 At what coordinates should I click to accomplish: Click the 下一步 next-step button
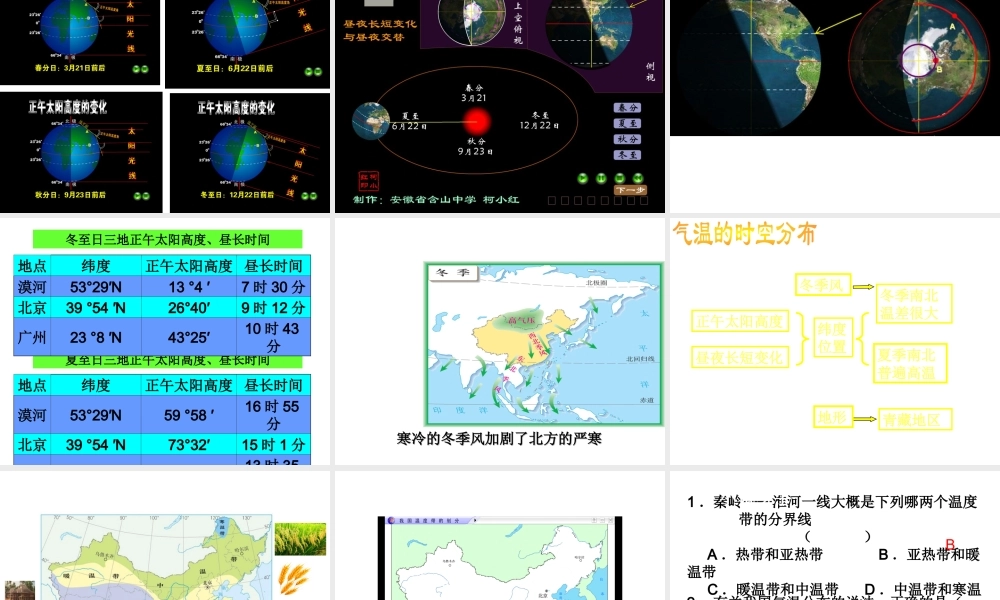point(630,190)
